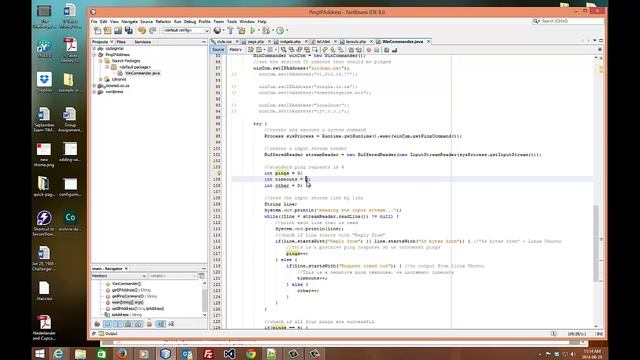
Task: Click the Comment icon in editor toolbar
Action: (x=386, y=50)
